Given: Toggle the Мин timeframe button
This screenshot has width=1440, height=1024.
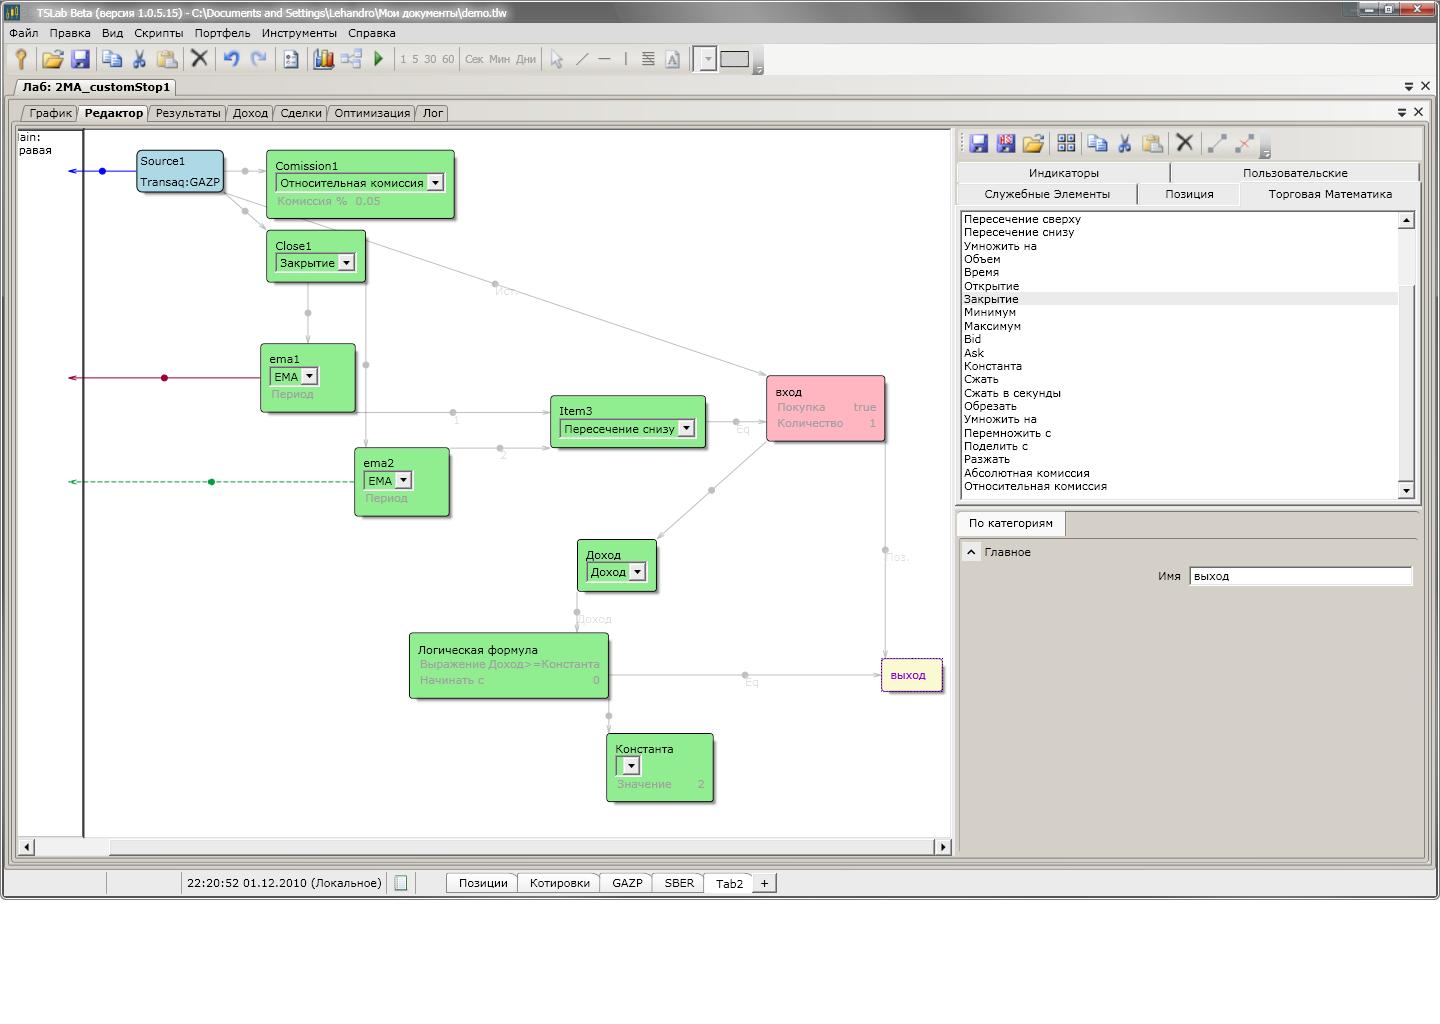Looking at the screenshot, I should (499, 59).
